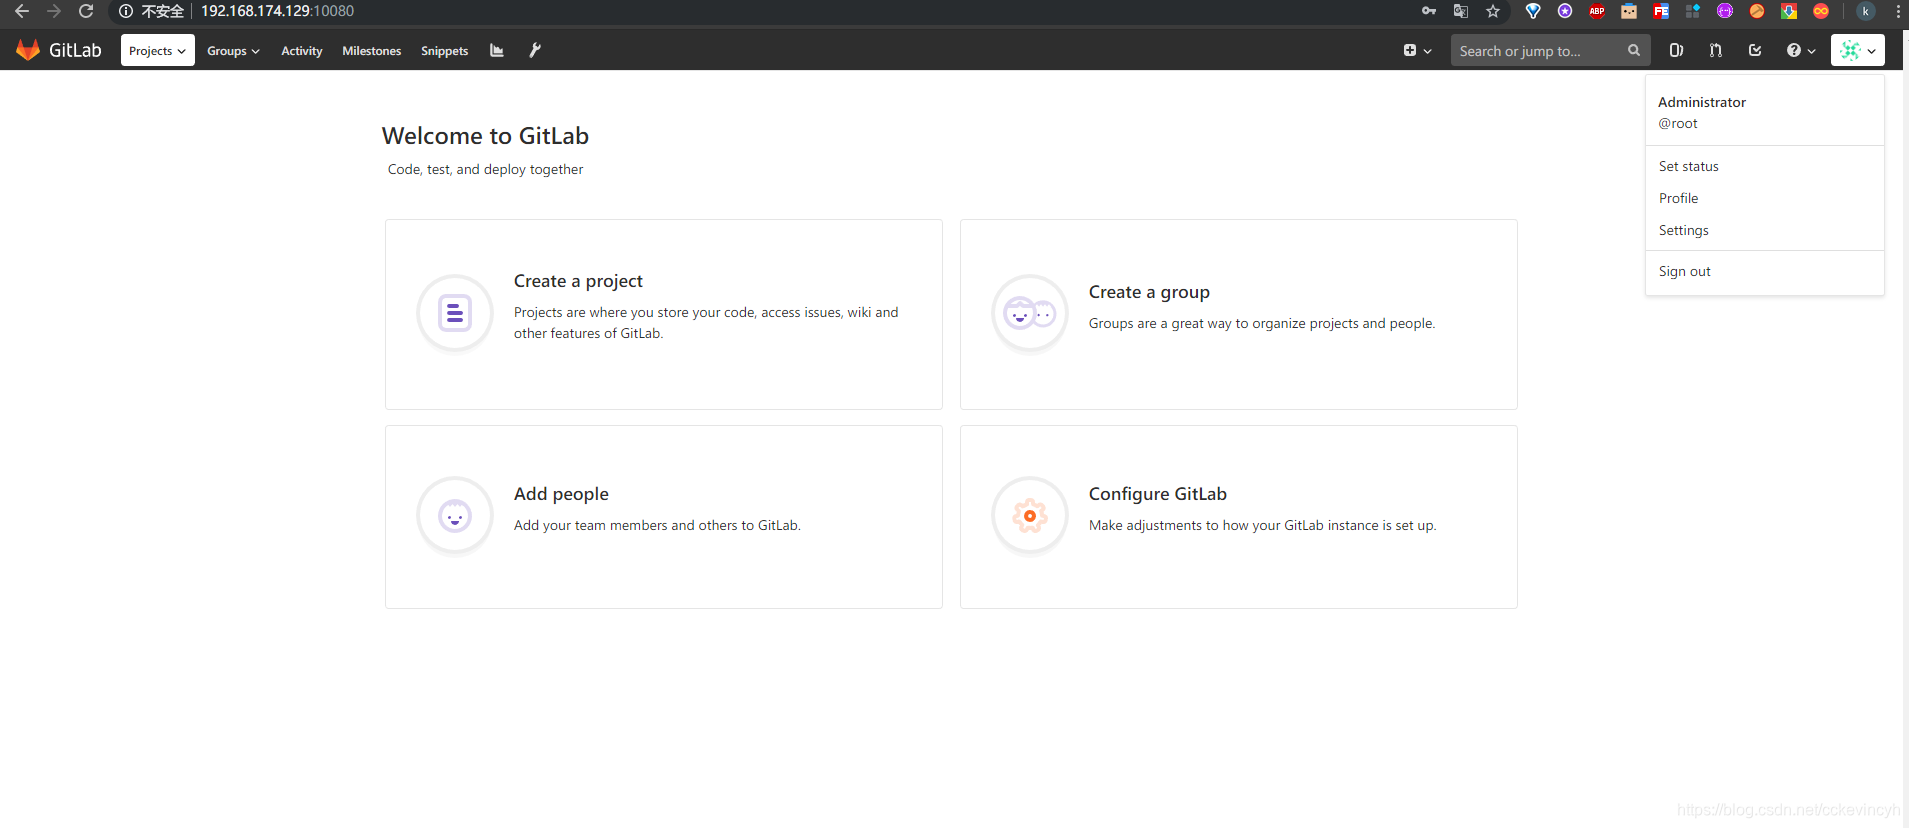Click Administrator name in user menu
1909x828 pixels.
[1702, 102]
